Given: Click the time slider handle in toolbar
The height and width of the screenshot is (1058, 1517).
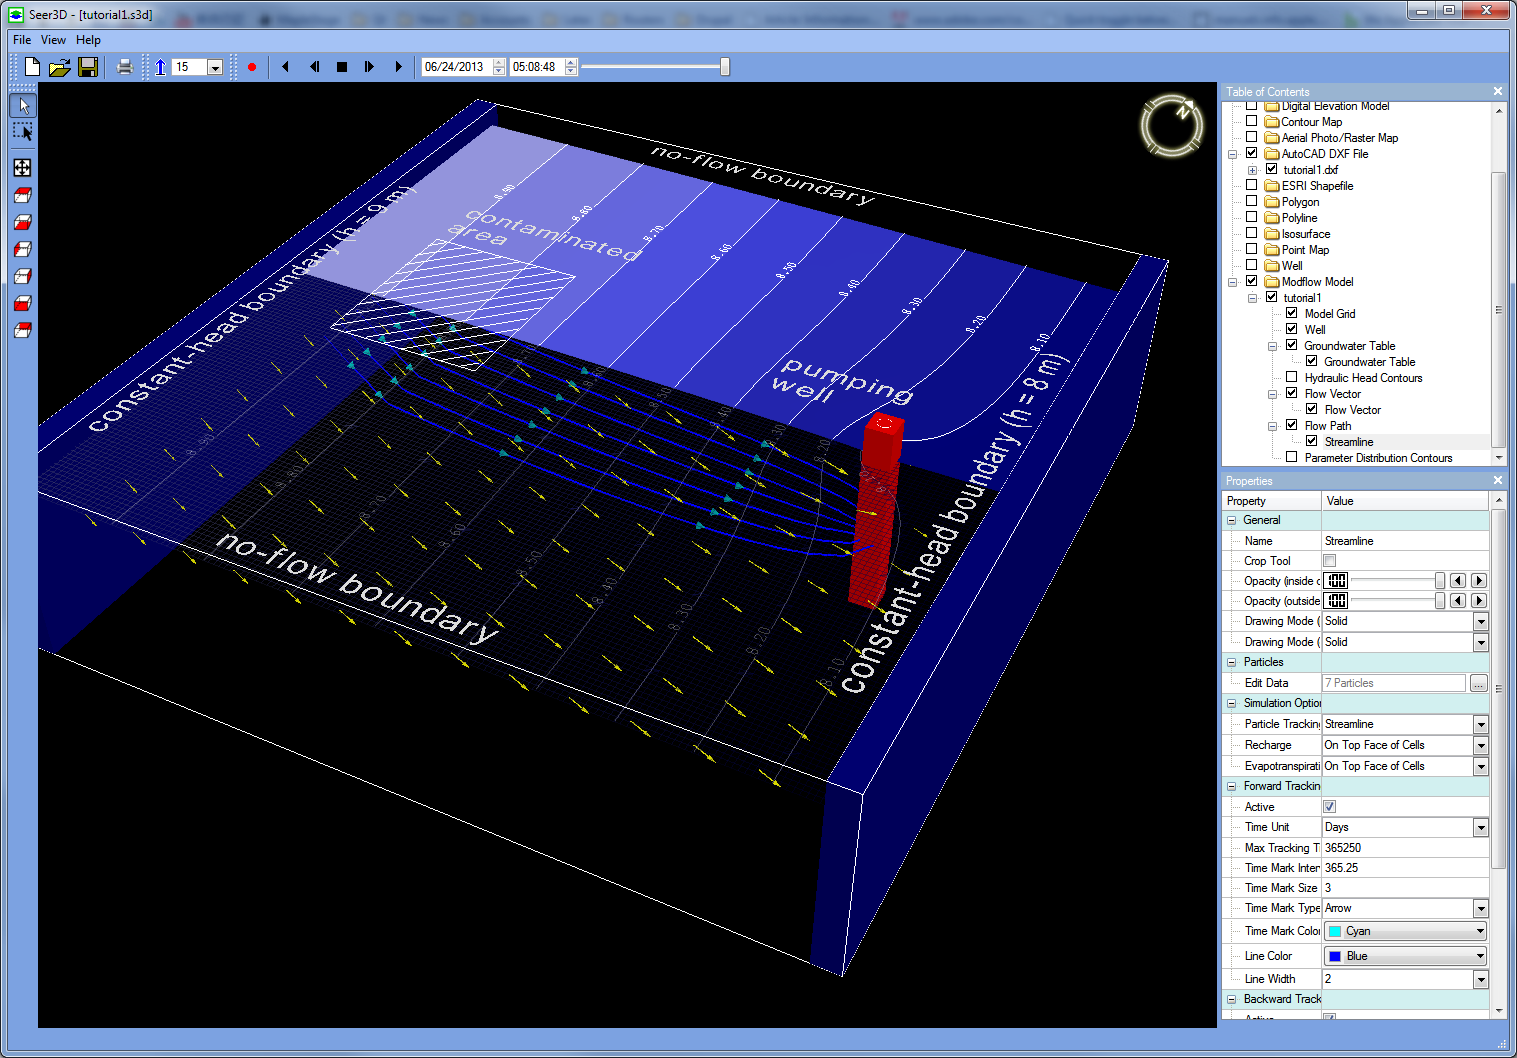Looking at the screenshot, I should pos(725,67).
